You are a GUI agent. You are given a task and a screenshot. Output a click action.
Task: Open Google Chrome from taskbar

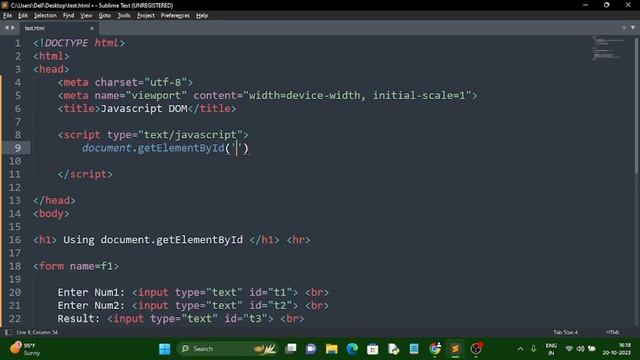(x=435, y=349)
